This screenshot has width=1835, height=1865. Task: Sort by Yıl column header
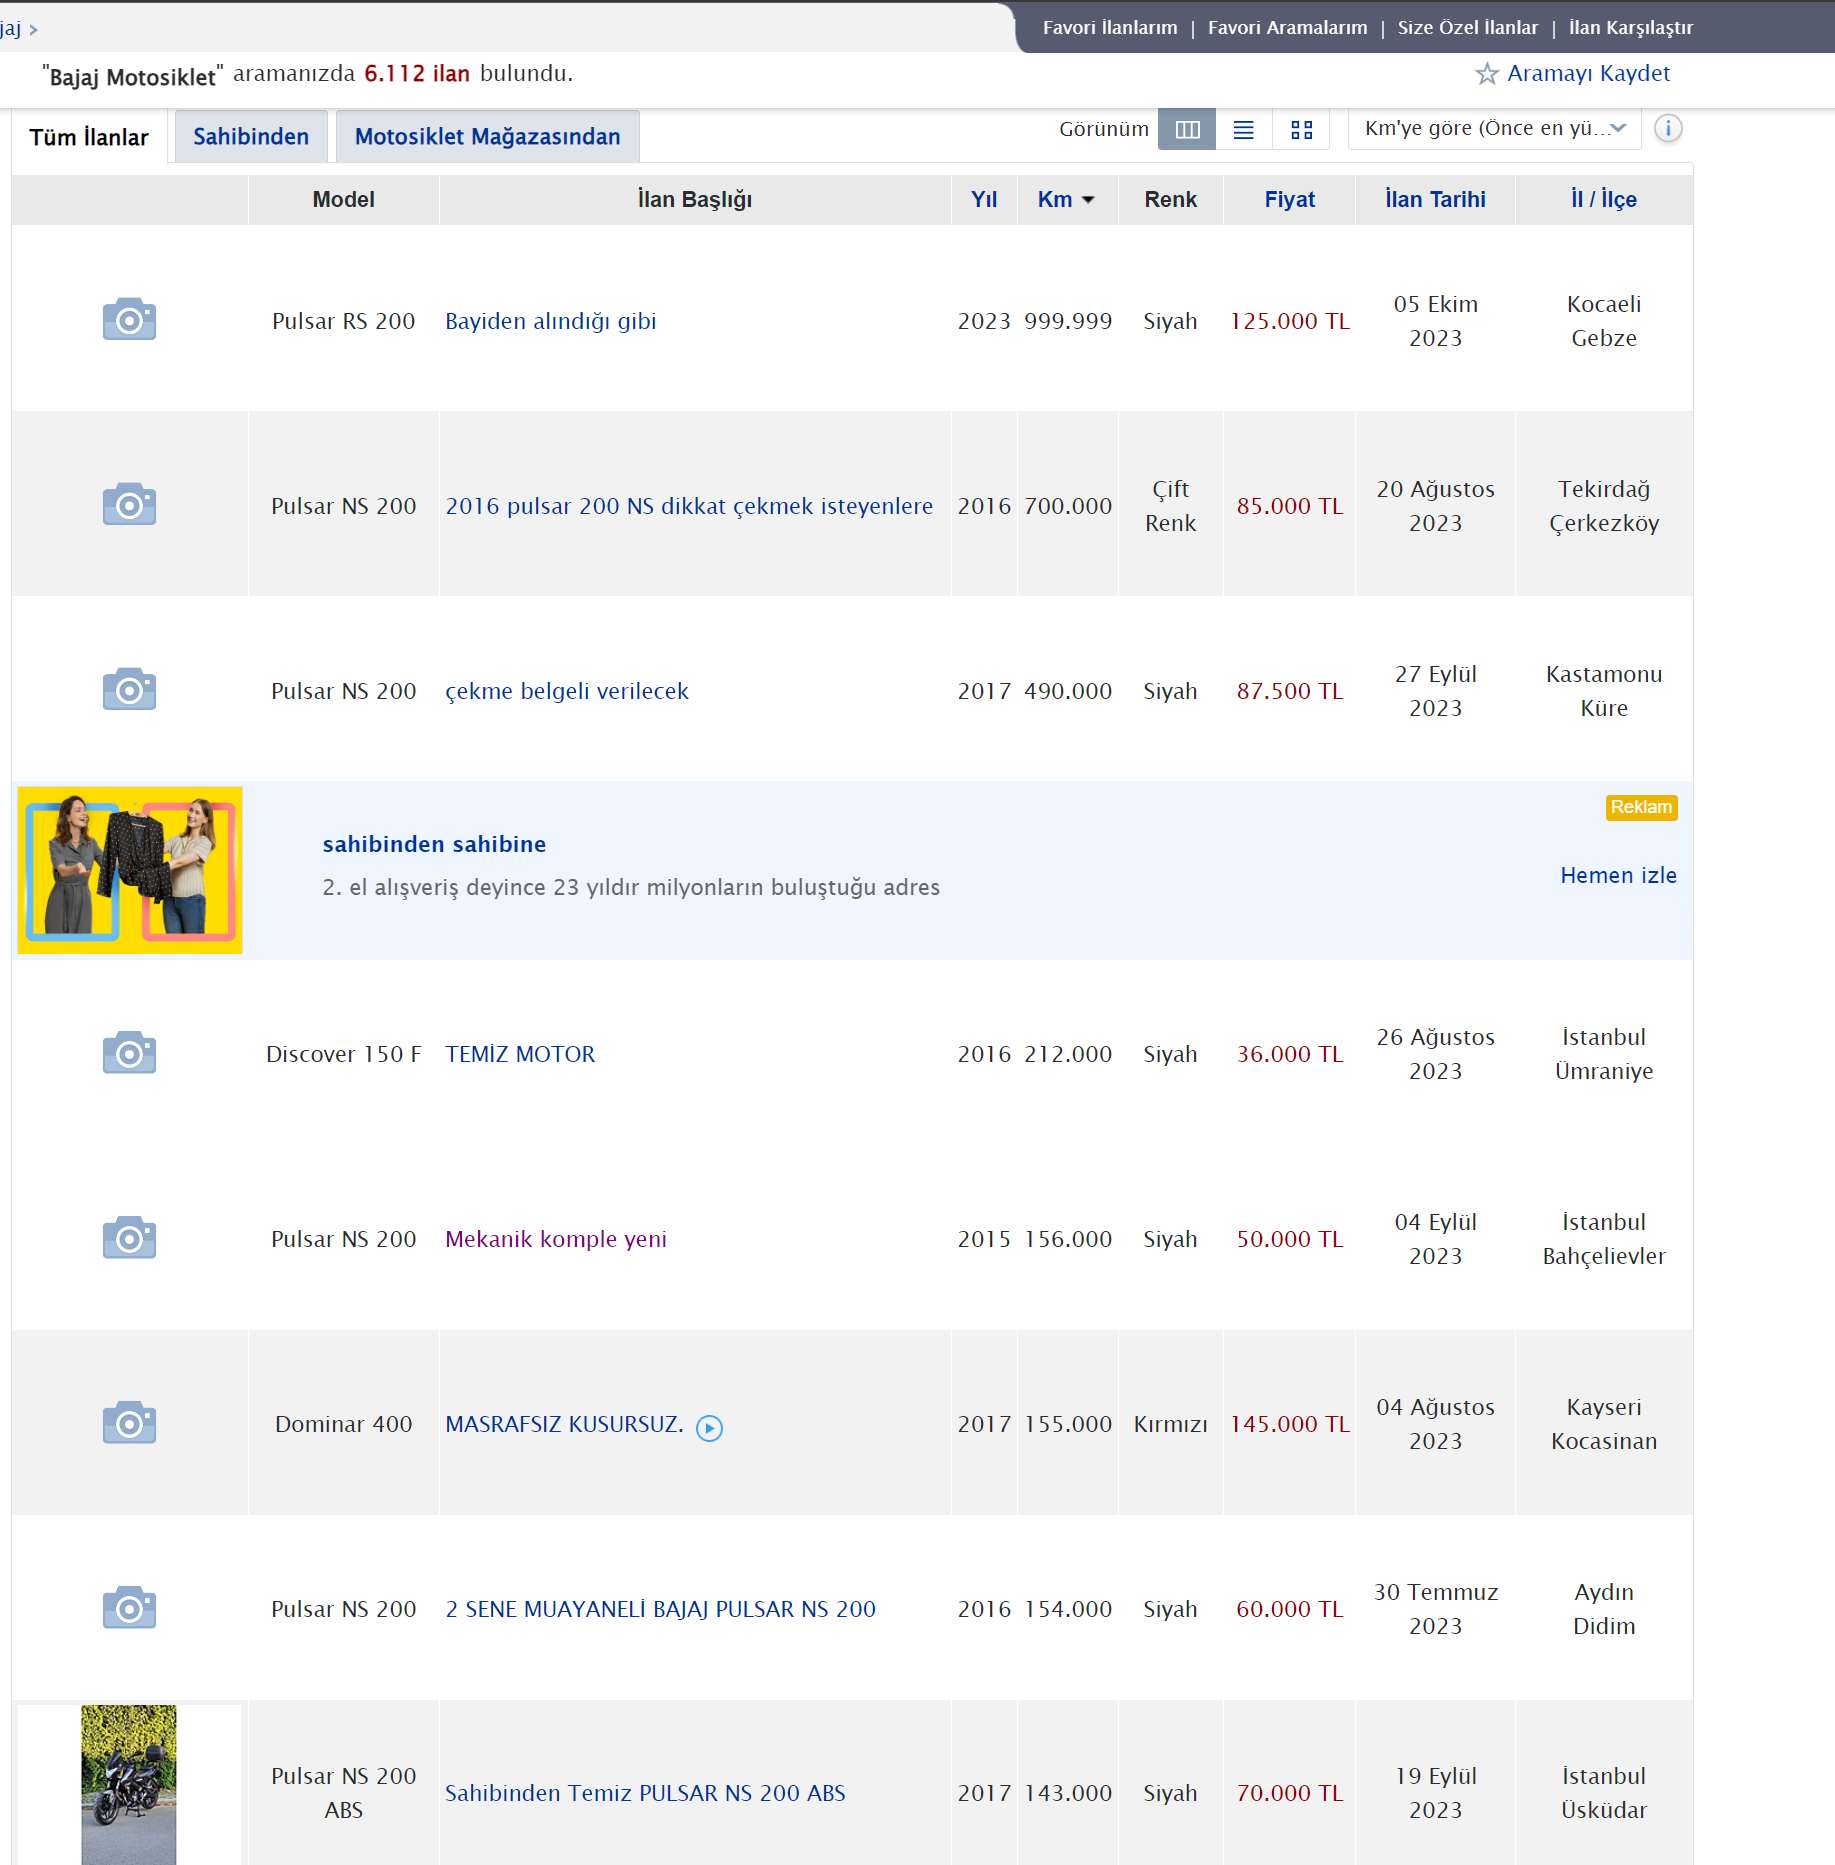click(984, 199)
